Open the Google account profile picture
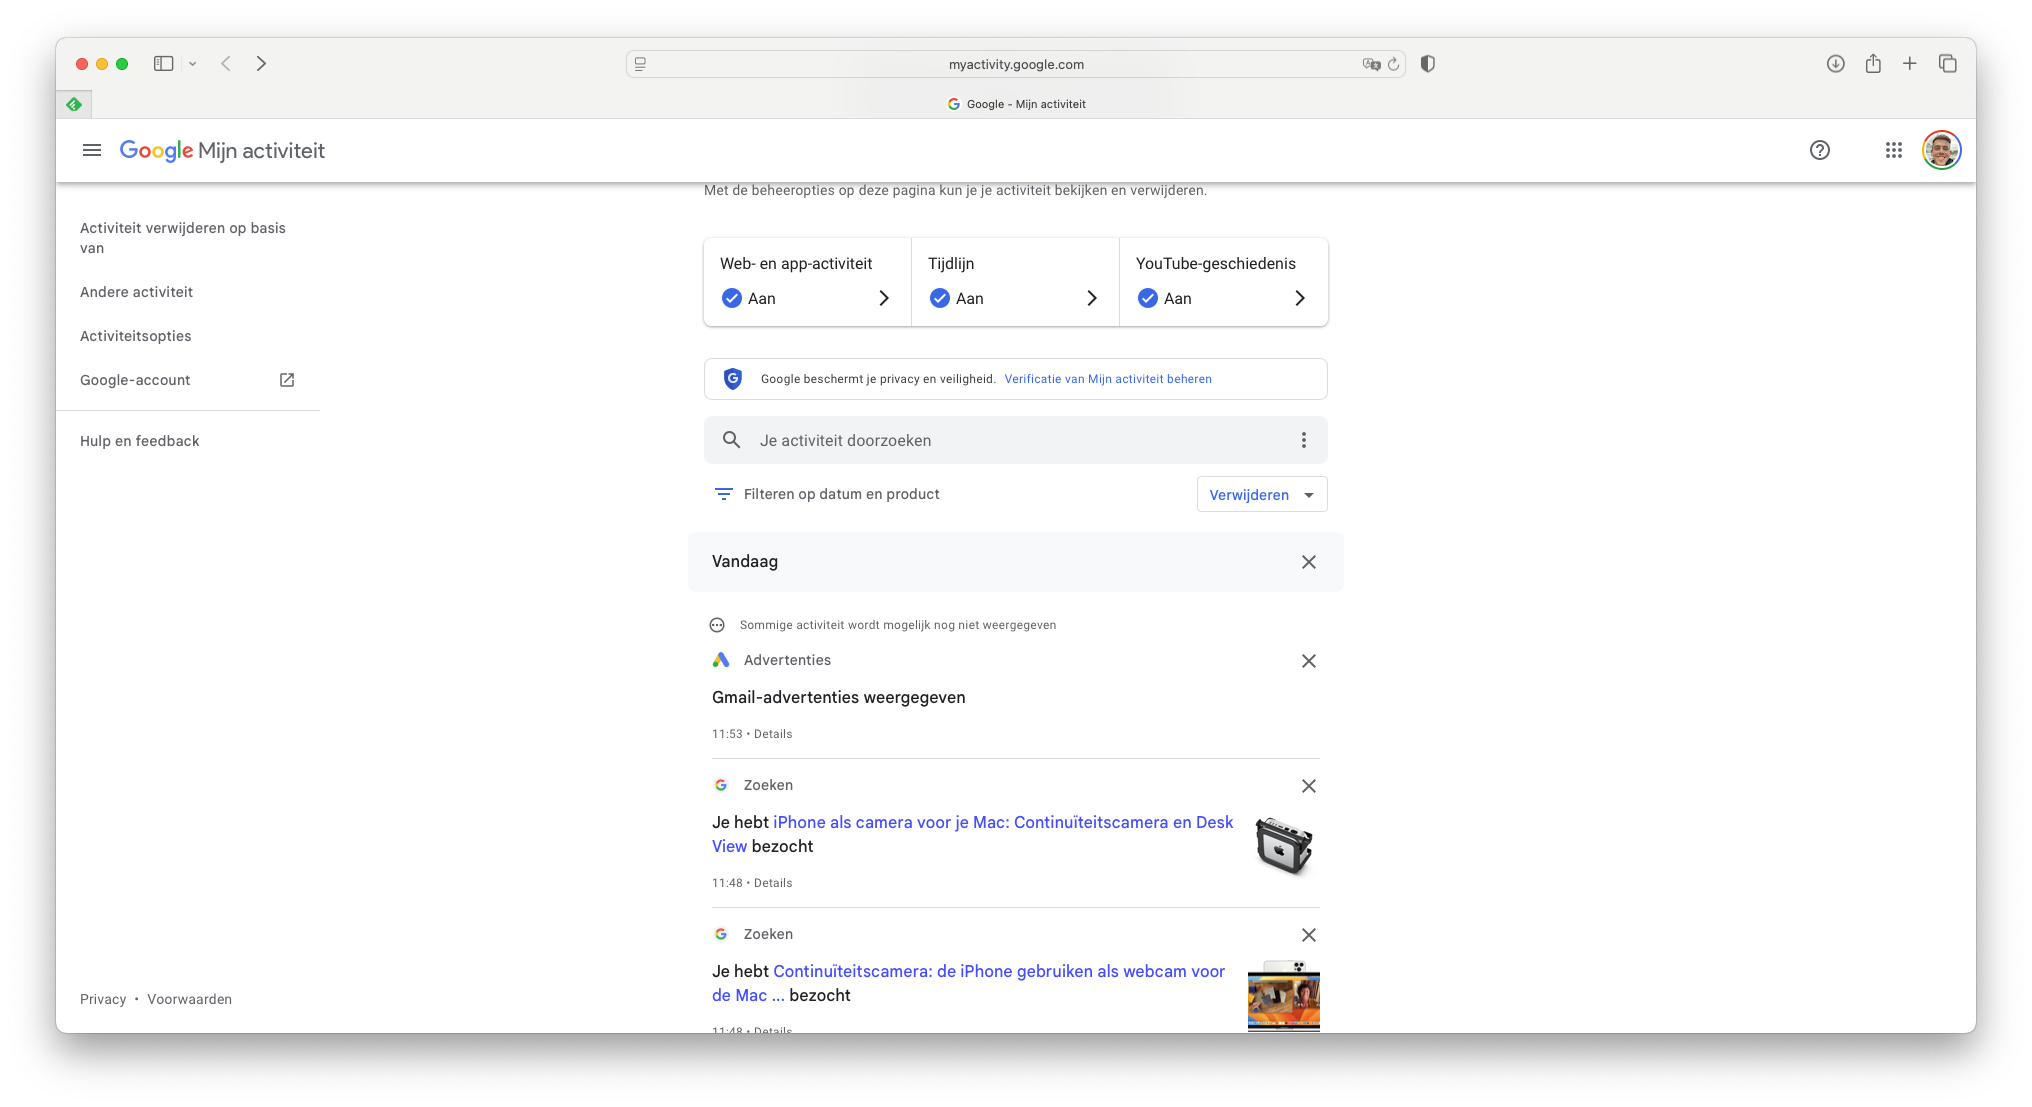Image resolution: width=2032 pixels, height=1107 pixels. point(1942,150)
